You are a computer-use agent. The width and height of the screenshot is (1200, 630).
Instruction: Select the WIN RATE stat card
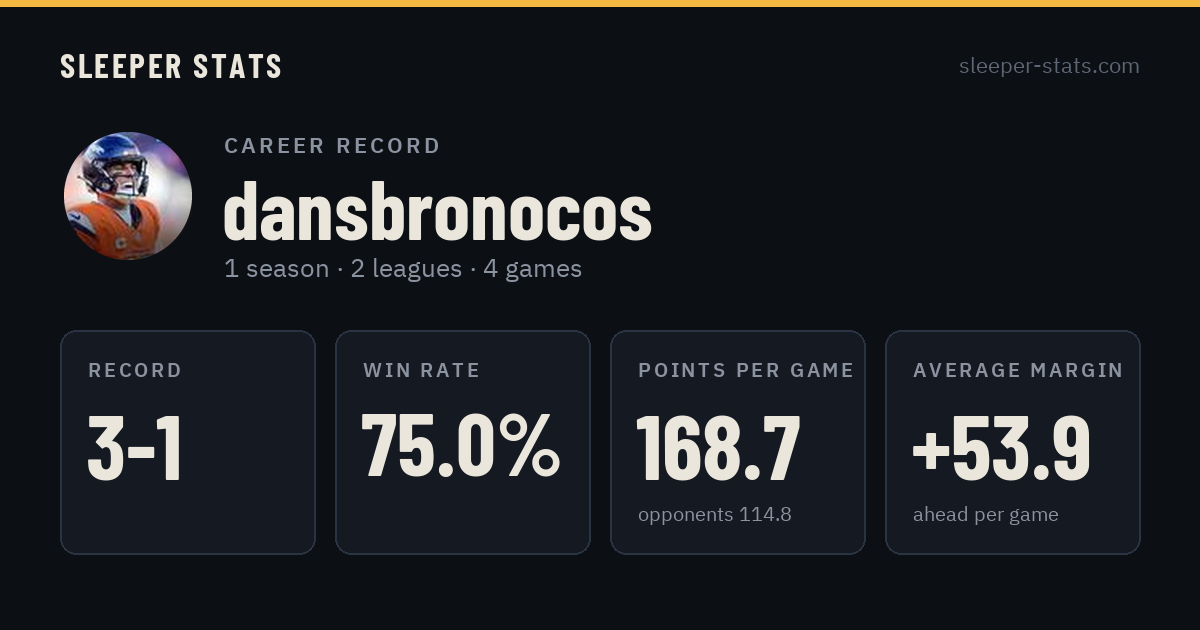tap(463, 442)
